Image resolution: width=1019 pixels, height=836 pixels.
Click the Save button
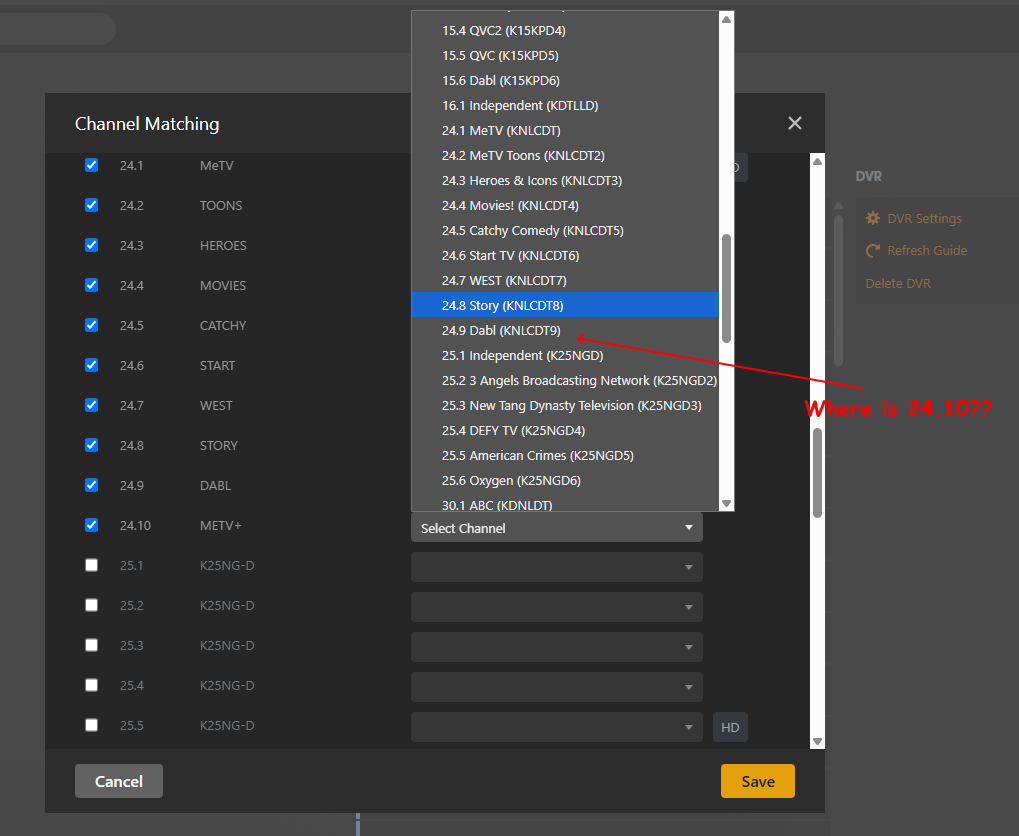click(758, 781)
